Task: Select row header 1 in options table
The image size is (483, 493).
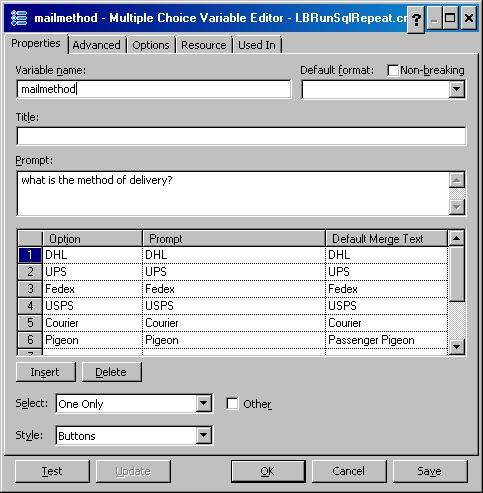Action: tap(30, 255)
